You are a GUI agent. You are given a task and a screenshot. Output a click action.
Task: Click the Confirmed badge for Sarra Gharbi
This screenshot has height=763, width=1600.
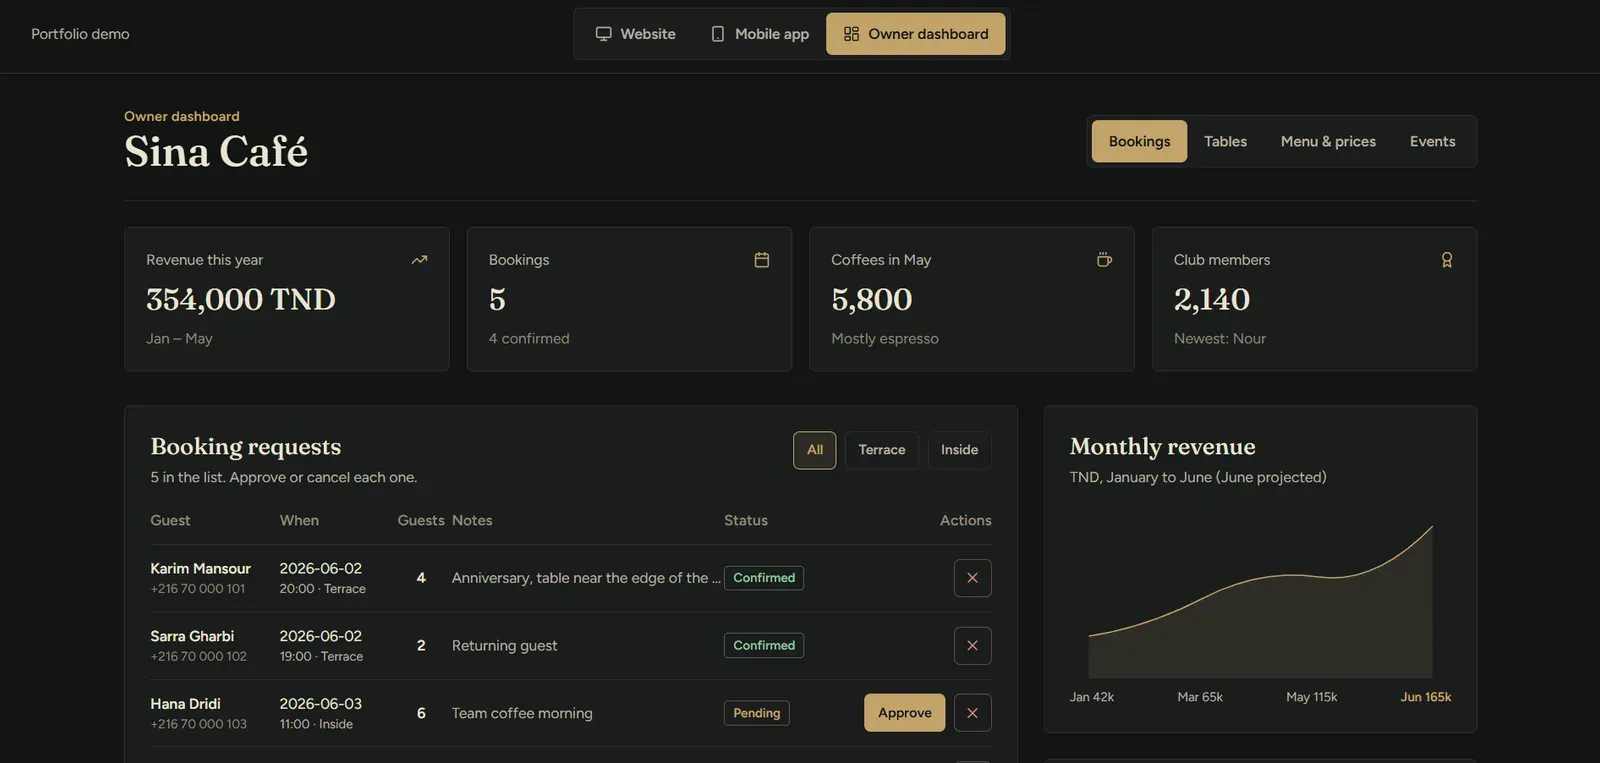764,646
